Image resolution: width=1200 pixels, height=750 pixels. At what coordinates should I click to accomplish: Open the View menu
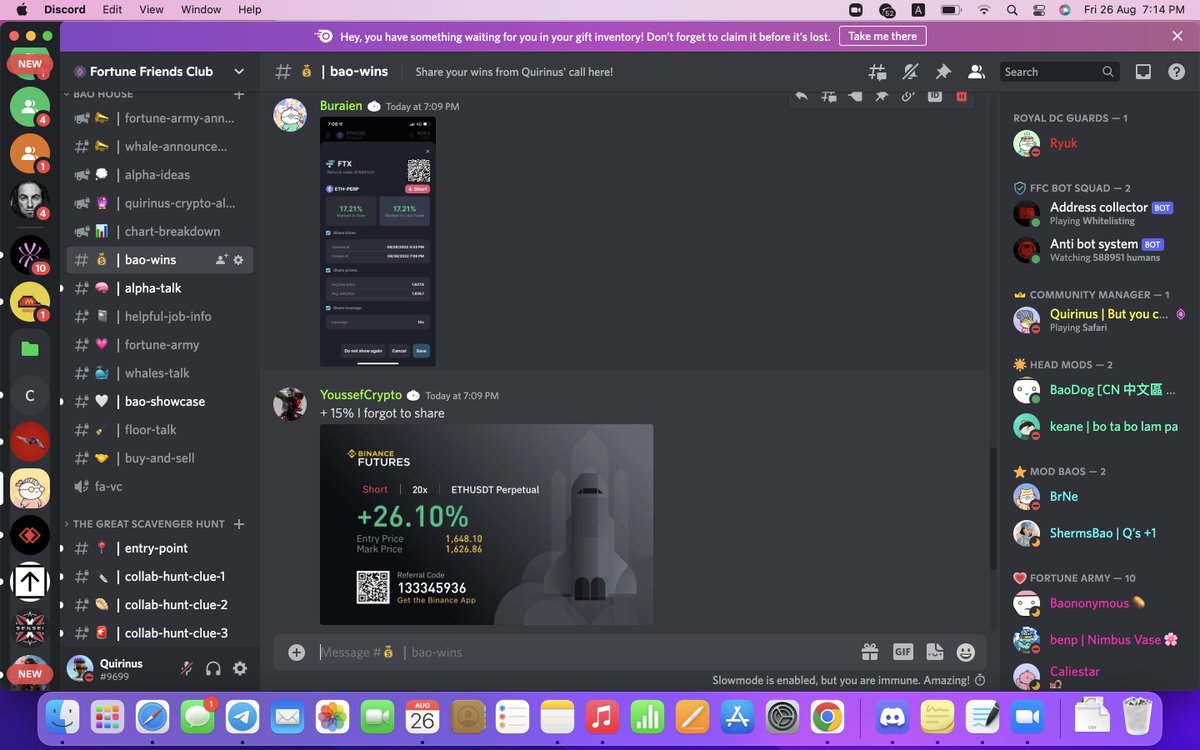151,10
